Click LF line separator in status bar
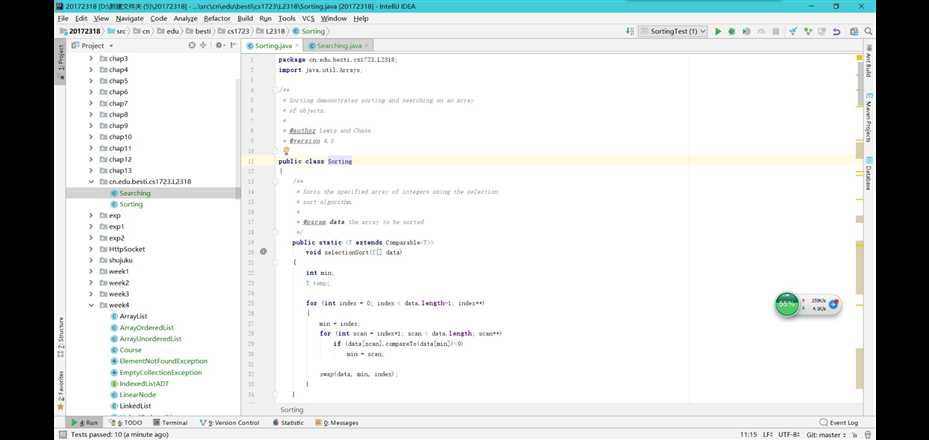 (767, 435)
